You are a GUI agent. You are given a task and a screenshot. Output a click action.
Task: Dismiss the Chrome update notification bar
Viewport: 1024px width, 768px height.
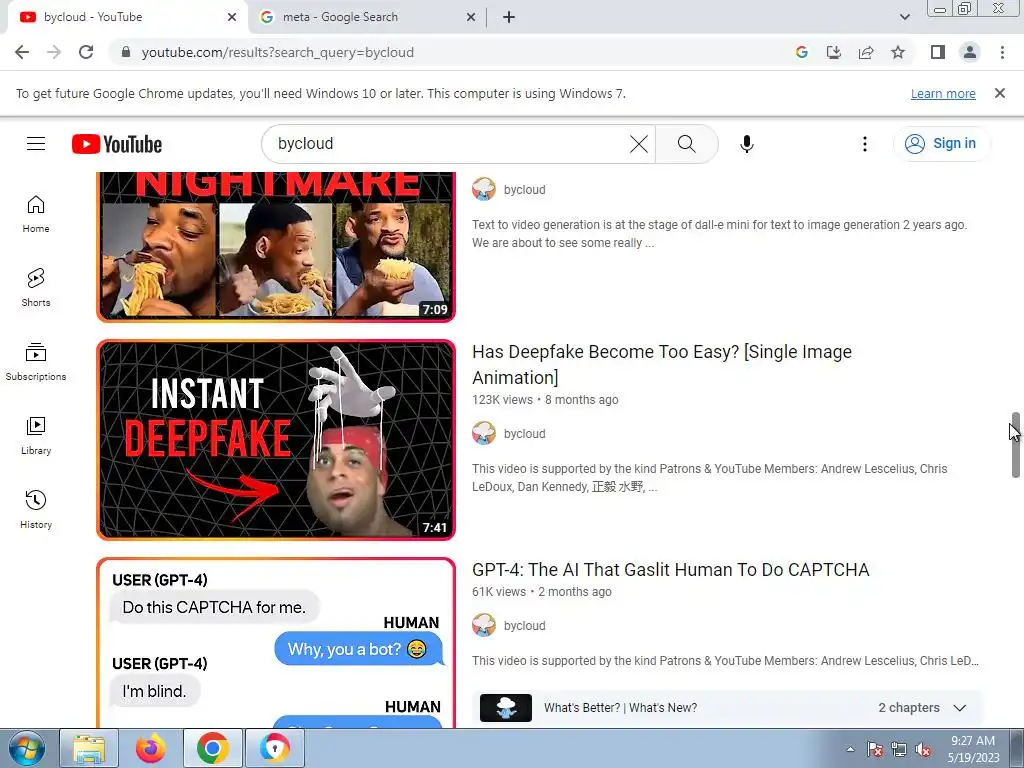pyautogui.click(x=1000, y=93)
